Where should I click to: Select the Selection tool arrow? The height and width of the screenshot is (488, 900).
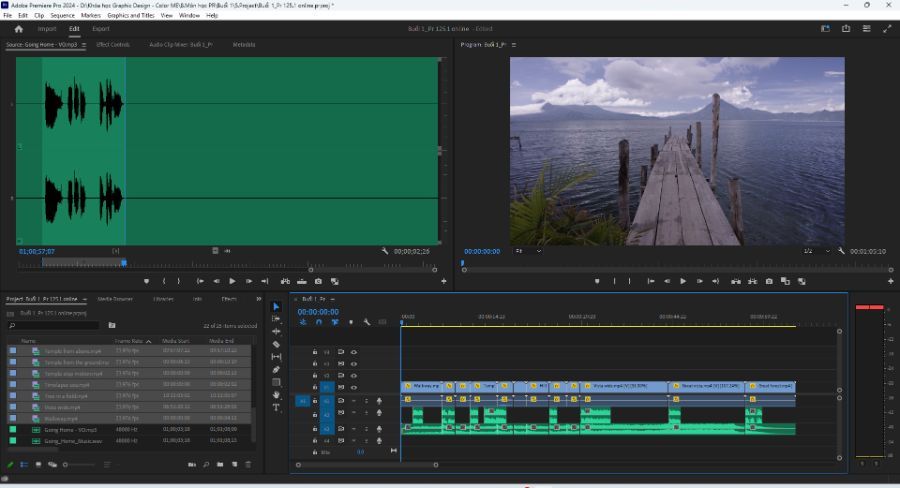(x=276, y=307)
